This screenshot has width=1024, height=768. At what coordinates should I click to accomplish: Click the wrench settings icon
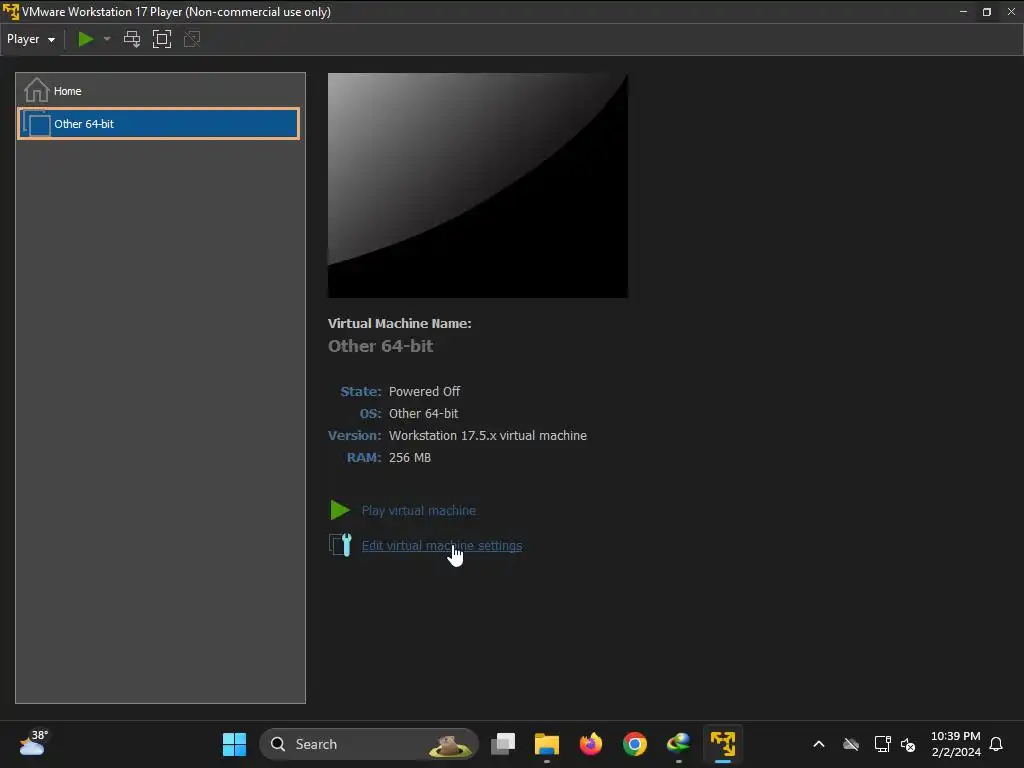pos(341,545)
